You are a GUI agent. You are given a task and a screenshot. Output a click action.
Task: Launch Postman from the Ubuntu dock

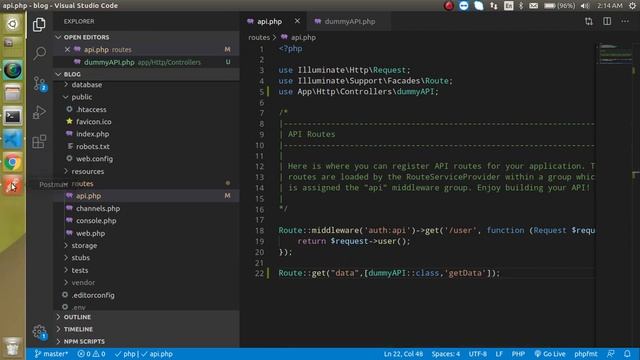tap(12, 185)
